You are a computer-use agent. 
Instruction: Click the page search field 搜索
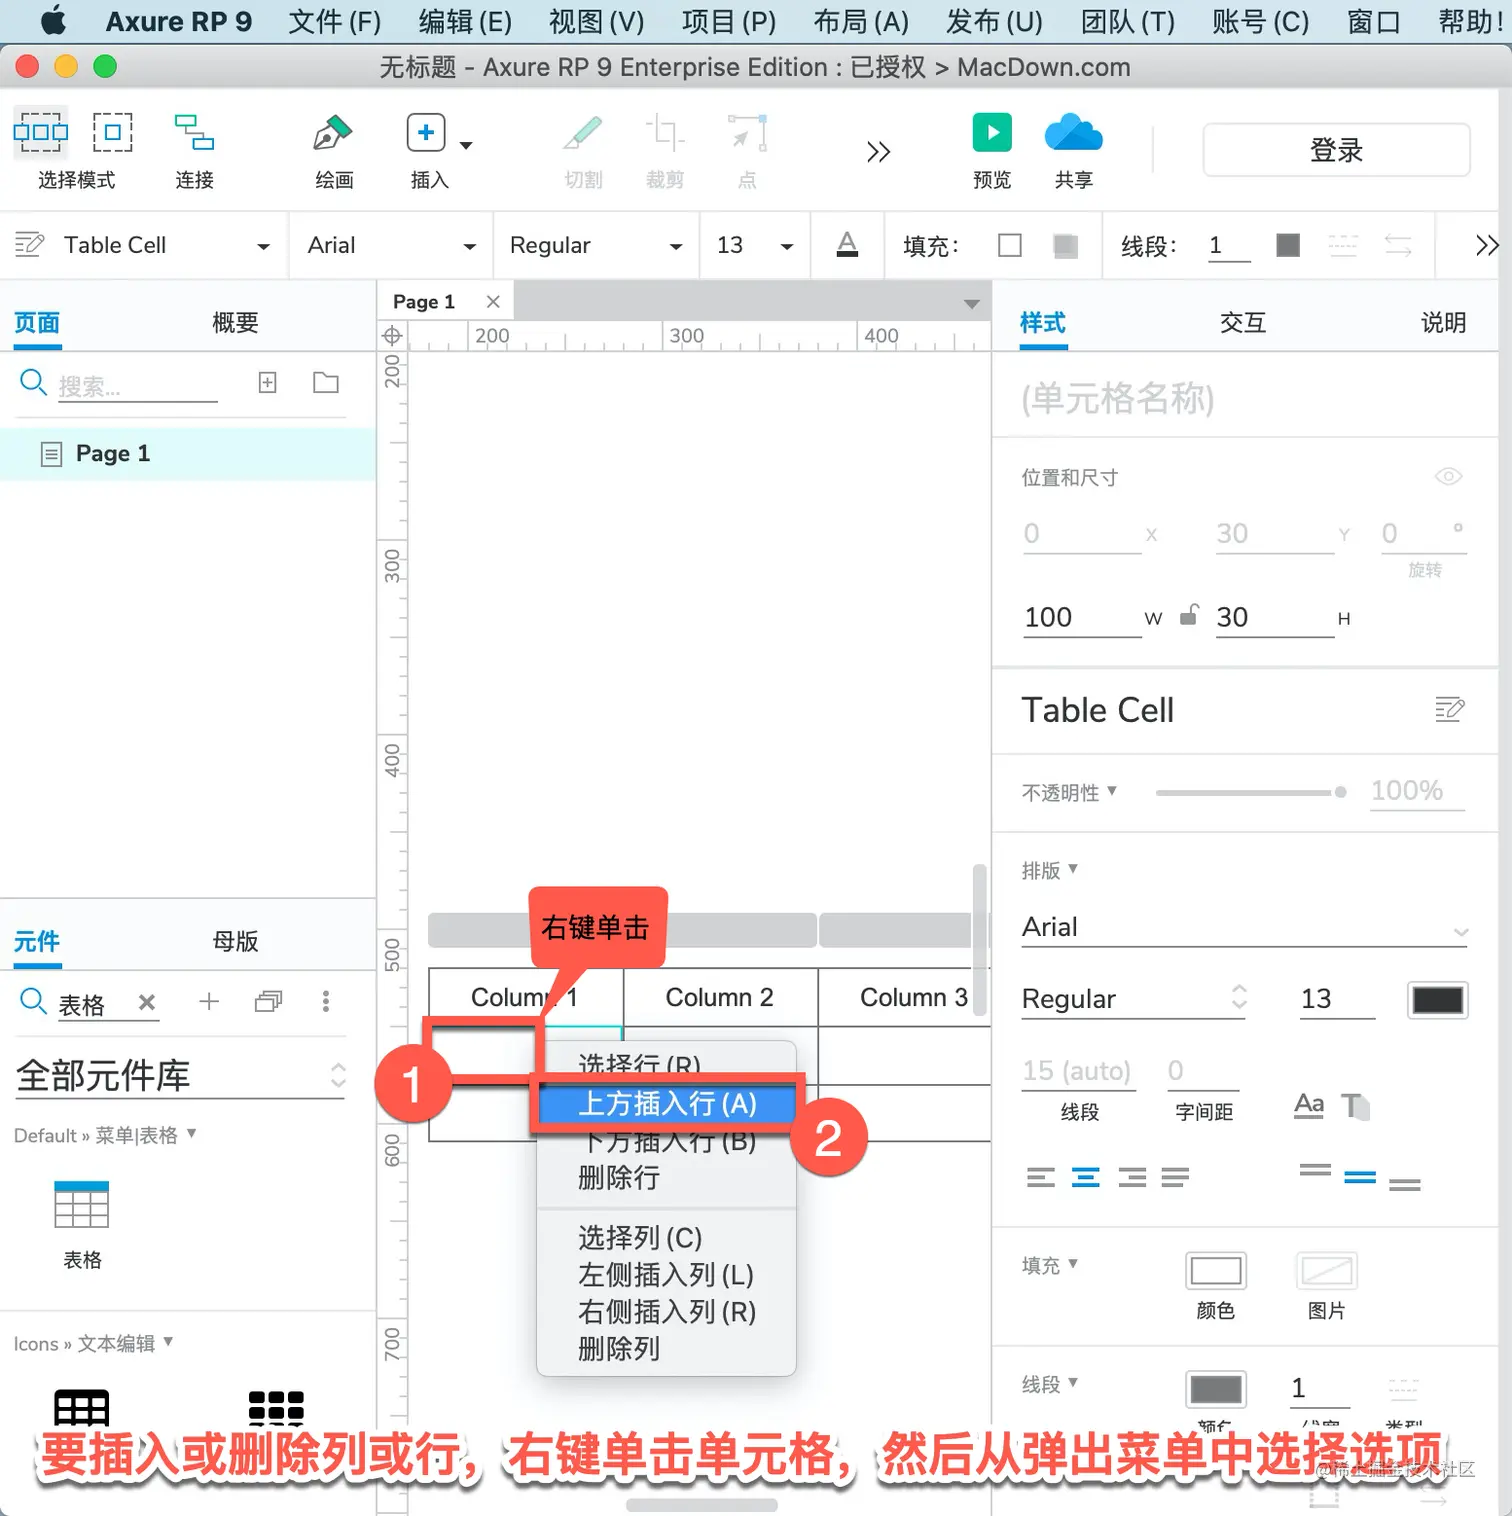137,386
